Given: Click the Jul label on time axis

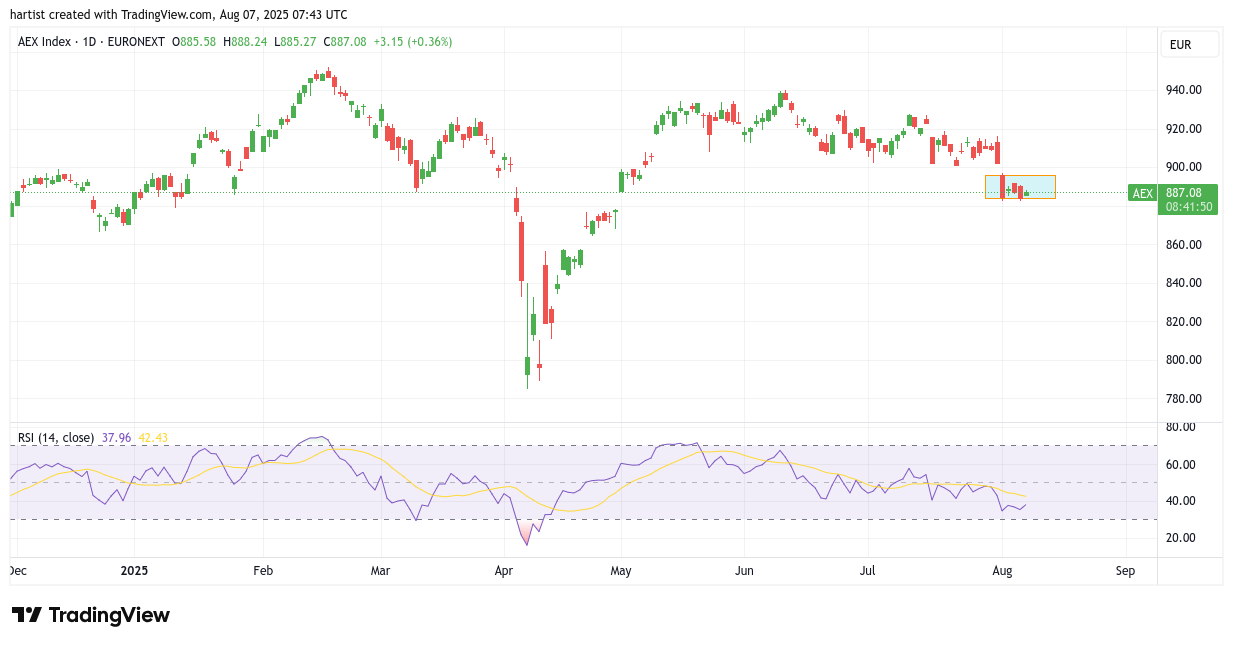Looking at the screenshot, I should point(867,571).
